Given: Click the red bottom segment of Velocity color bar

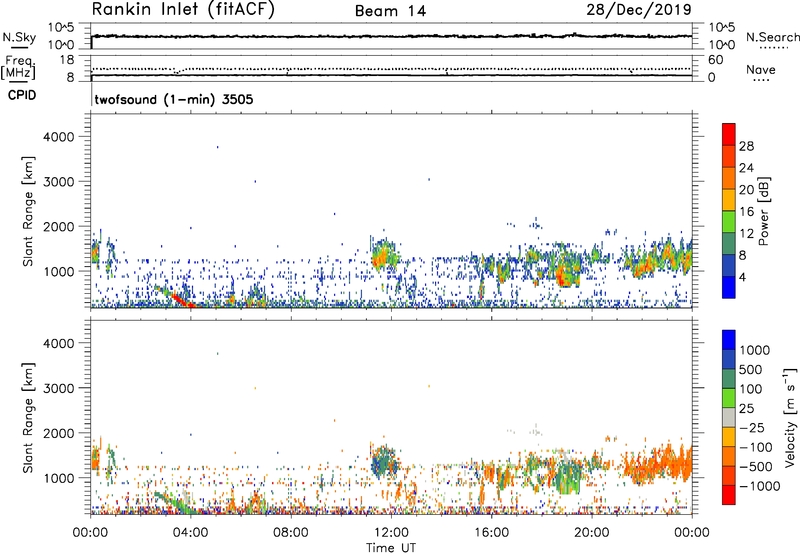Looking at the screenshot, I should pos(729,495).
